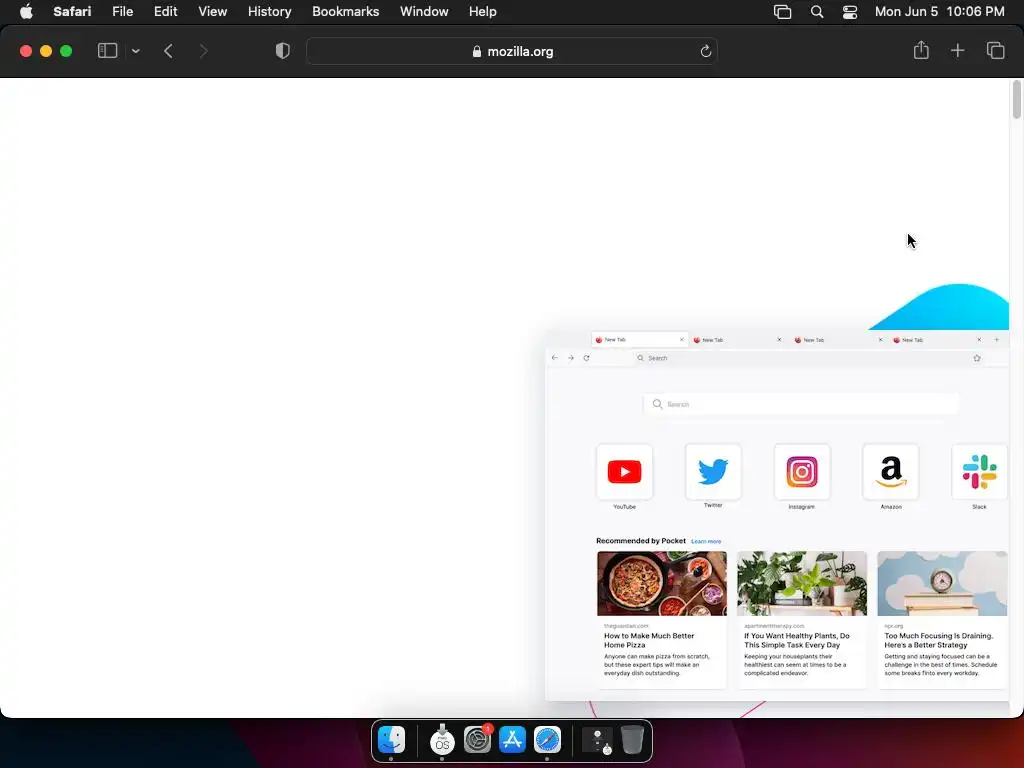This screenshot has height=768, width=1024.
Task: Click the 'Recommended by Pocket' heading
Action: click(x=641, y=541)
